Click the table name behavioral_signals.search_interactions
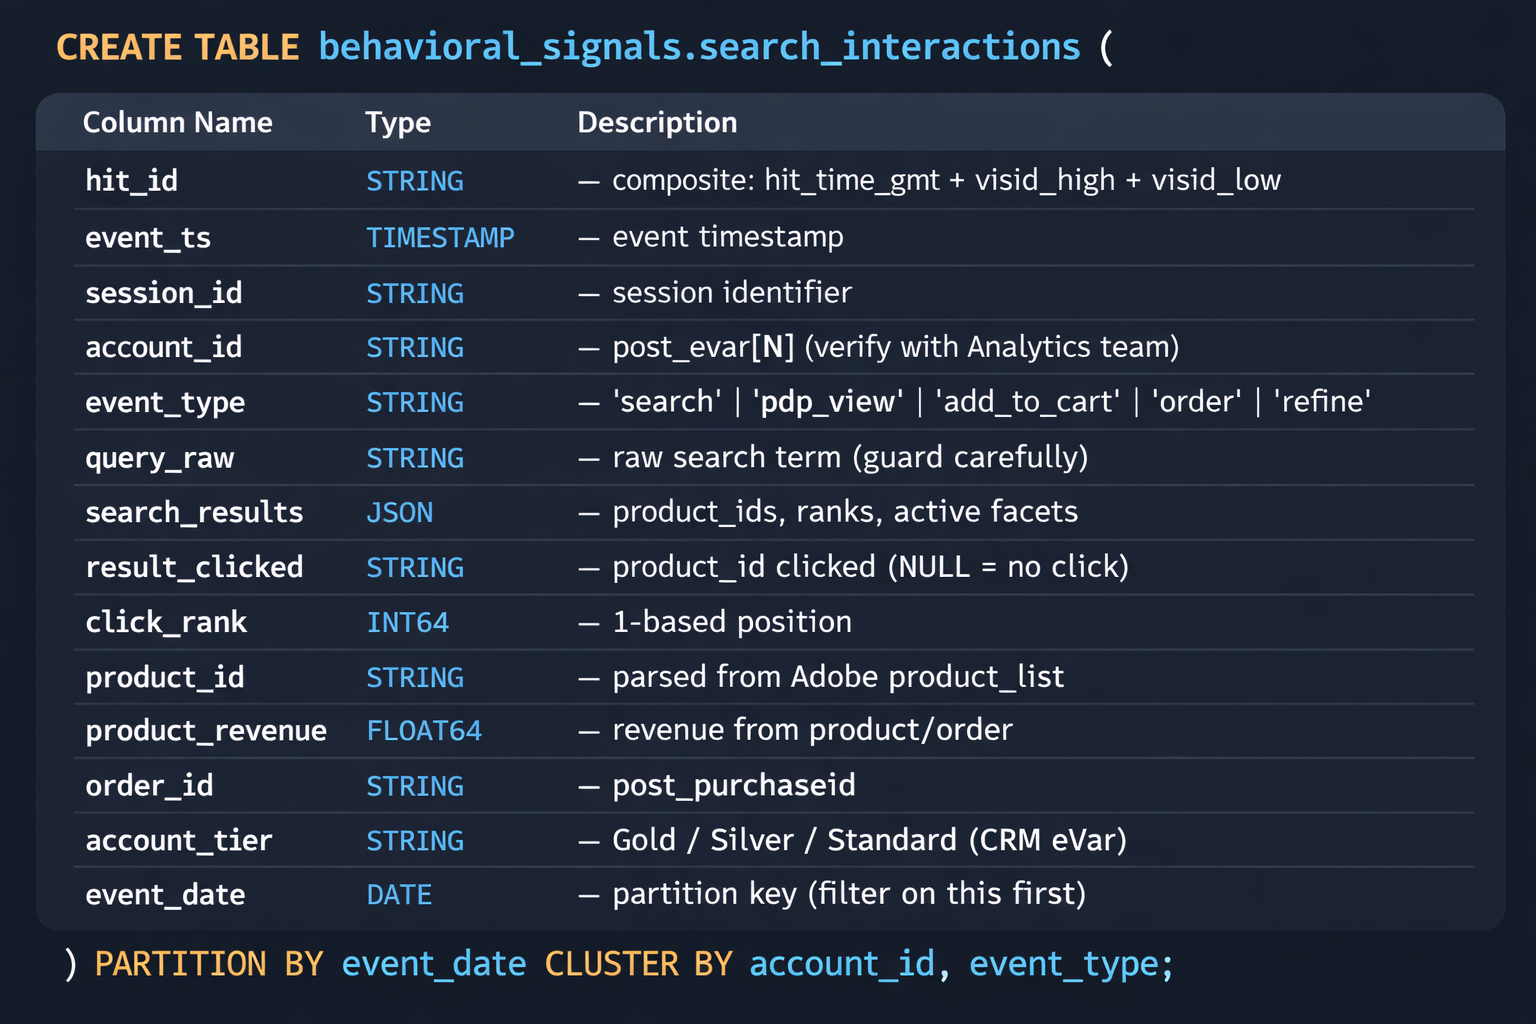Screen dimensions: 1536x1024 tap(699, 47)
